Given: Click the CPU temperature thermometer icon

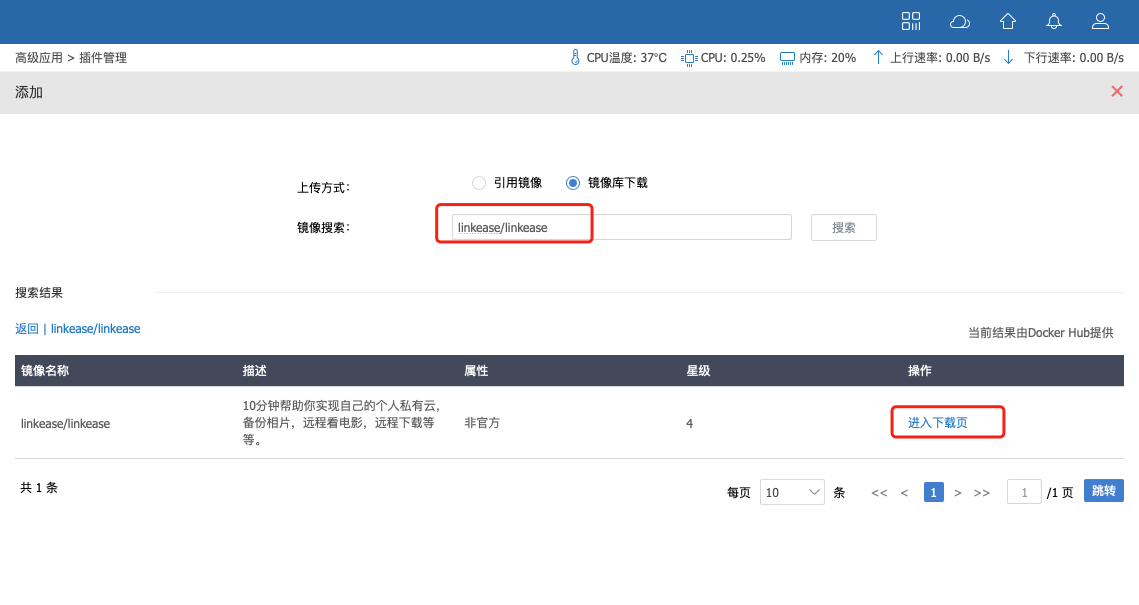Looking at the screenshot, I should pos(575,58).
